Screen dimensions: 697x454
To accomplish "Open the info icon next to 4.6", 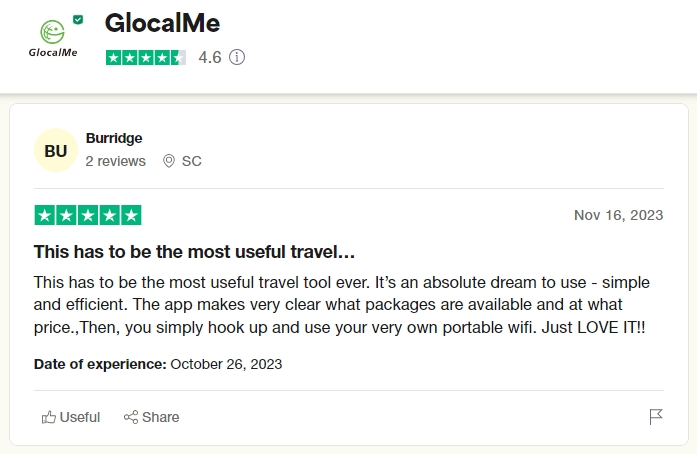I will coord(237,57).
